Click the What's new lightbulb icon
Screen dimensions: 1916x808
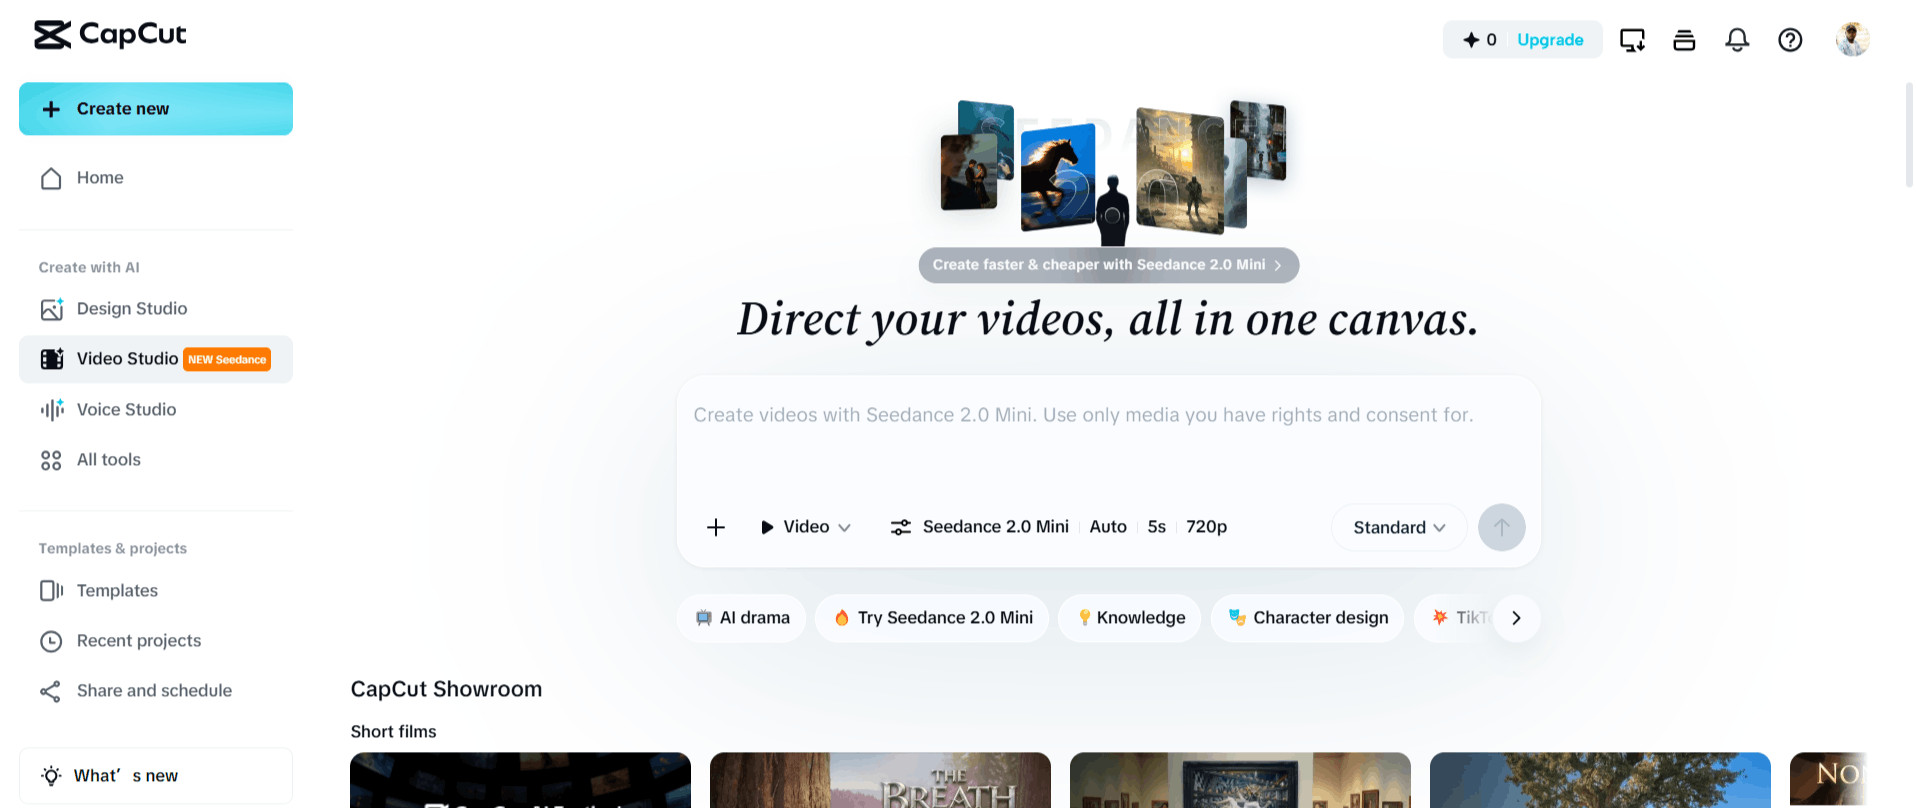tap(51, 776)
